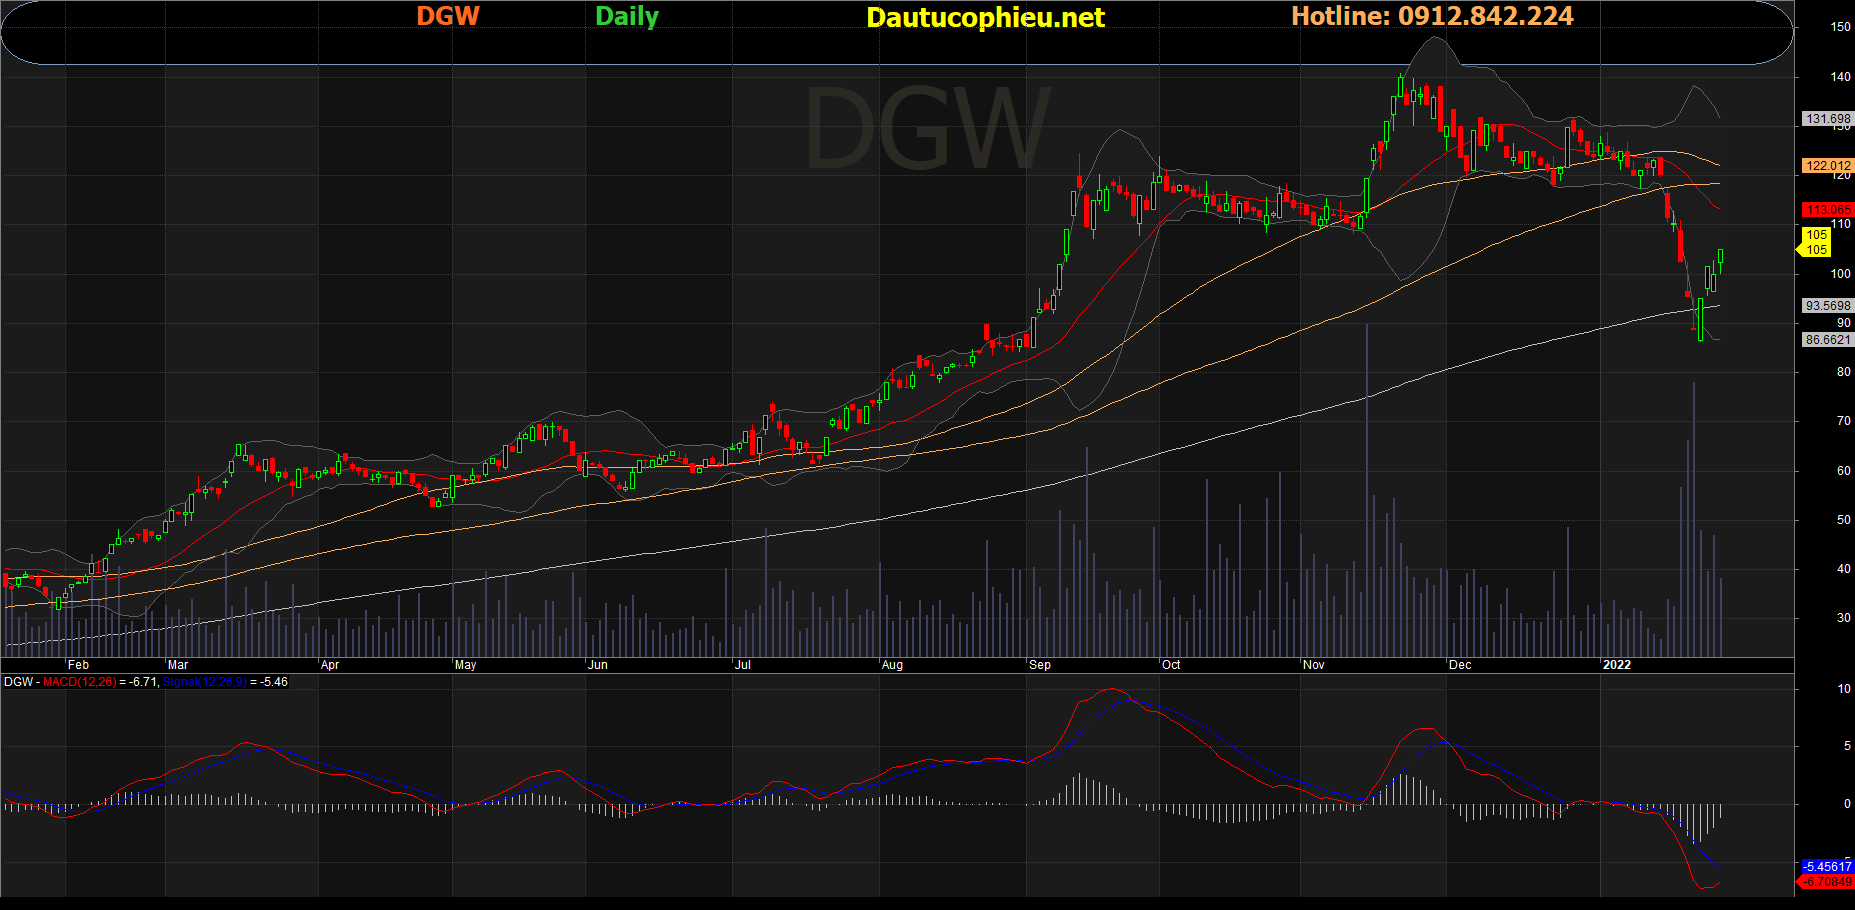This screenshot has width=1855, height=910.
Task: Click the orange DGW ticker title
Action: 448,17
